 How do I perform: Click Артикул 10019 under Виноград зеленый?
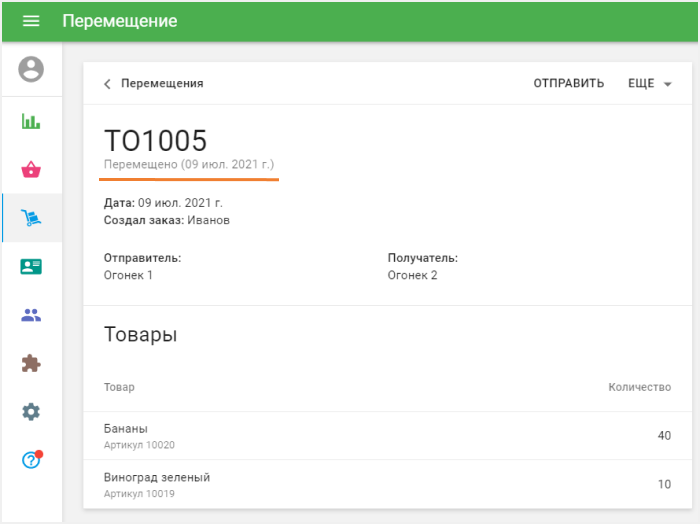pyautogui.click(x=139, y=494)
